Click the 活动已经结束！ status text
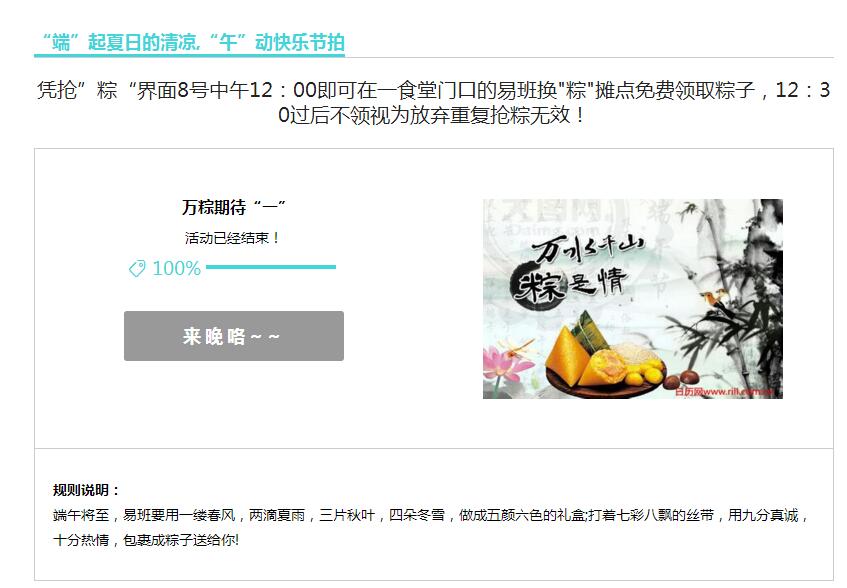The width and height of the screenshot is (847, 588). coord(232,238)
